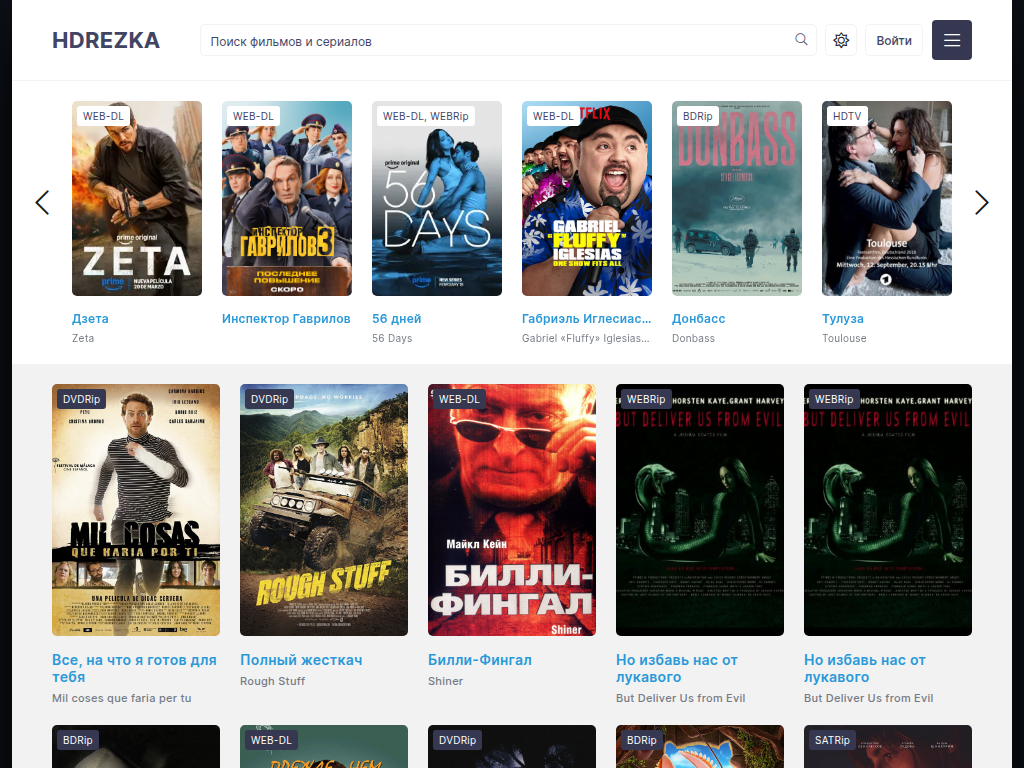
Task: Go to HDREZKA home logo
Action: [106, 40]
